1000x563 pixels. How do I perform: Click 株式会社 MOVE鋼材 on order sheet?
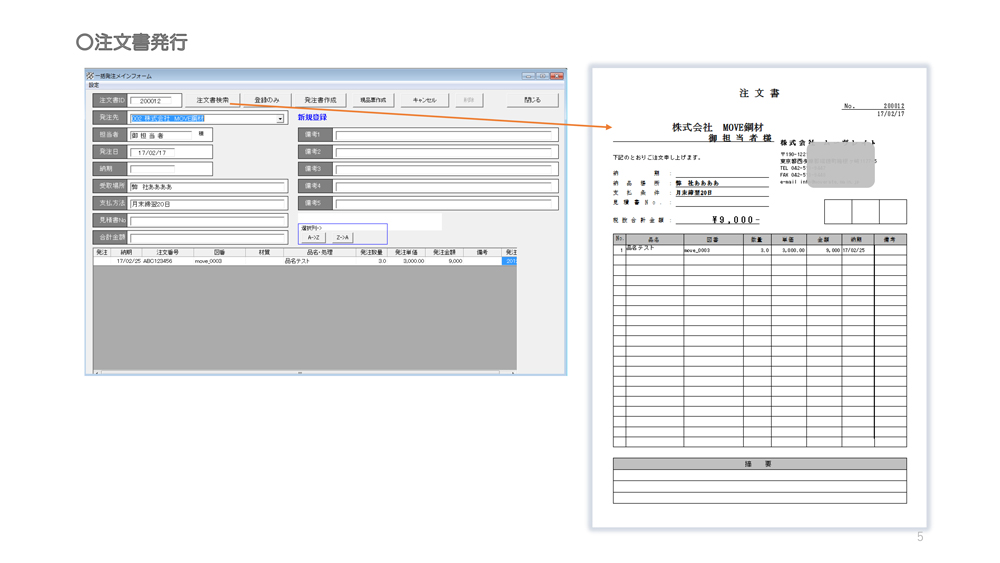717,128
